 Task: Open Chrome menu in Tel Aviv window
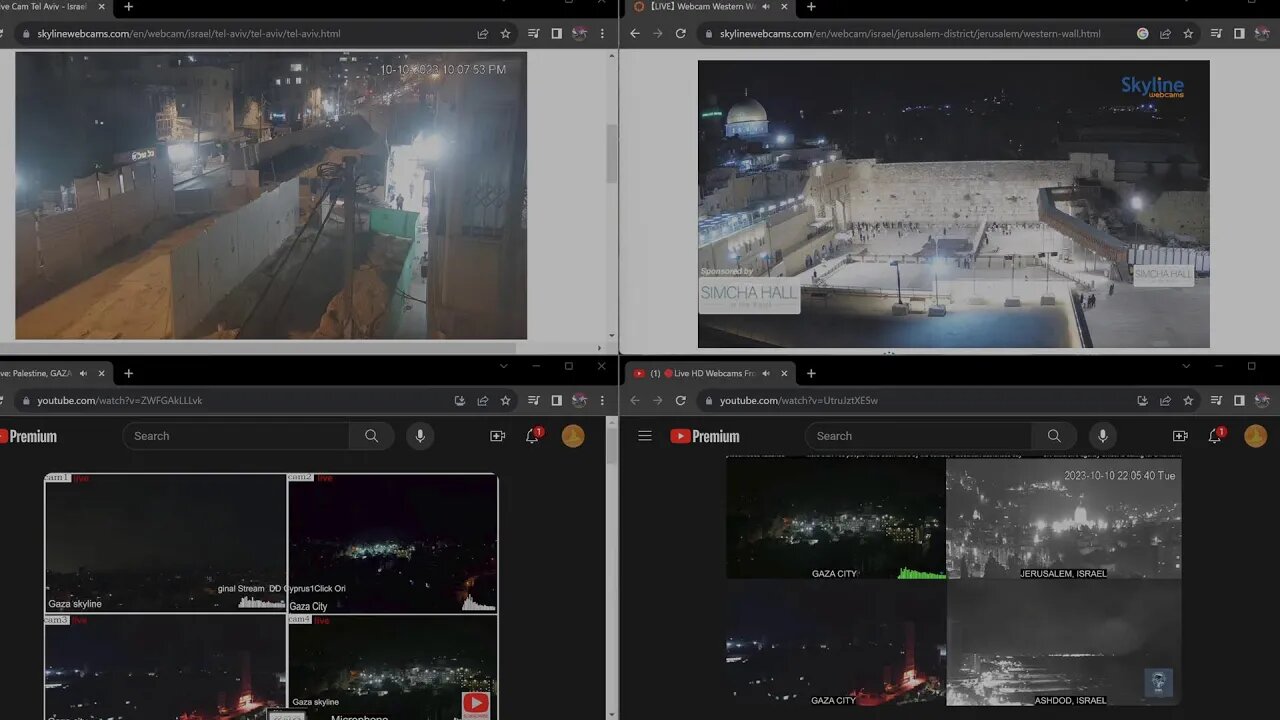point(603,34)
